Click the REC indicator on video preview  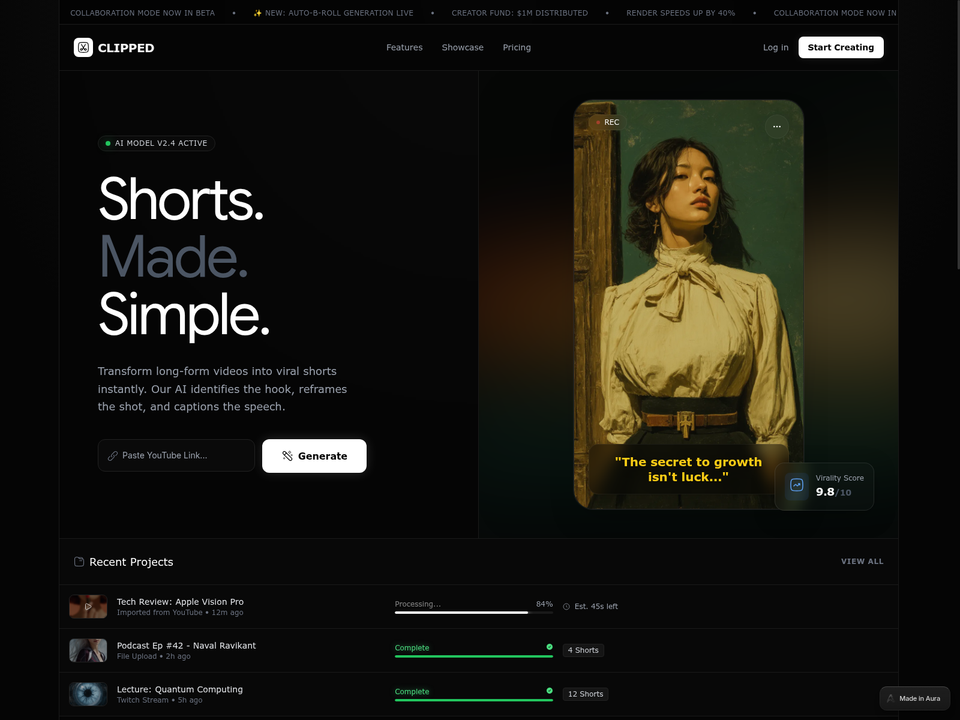coord(607,122)
